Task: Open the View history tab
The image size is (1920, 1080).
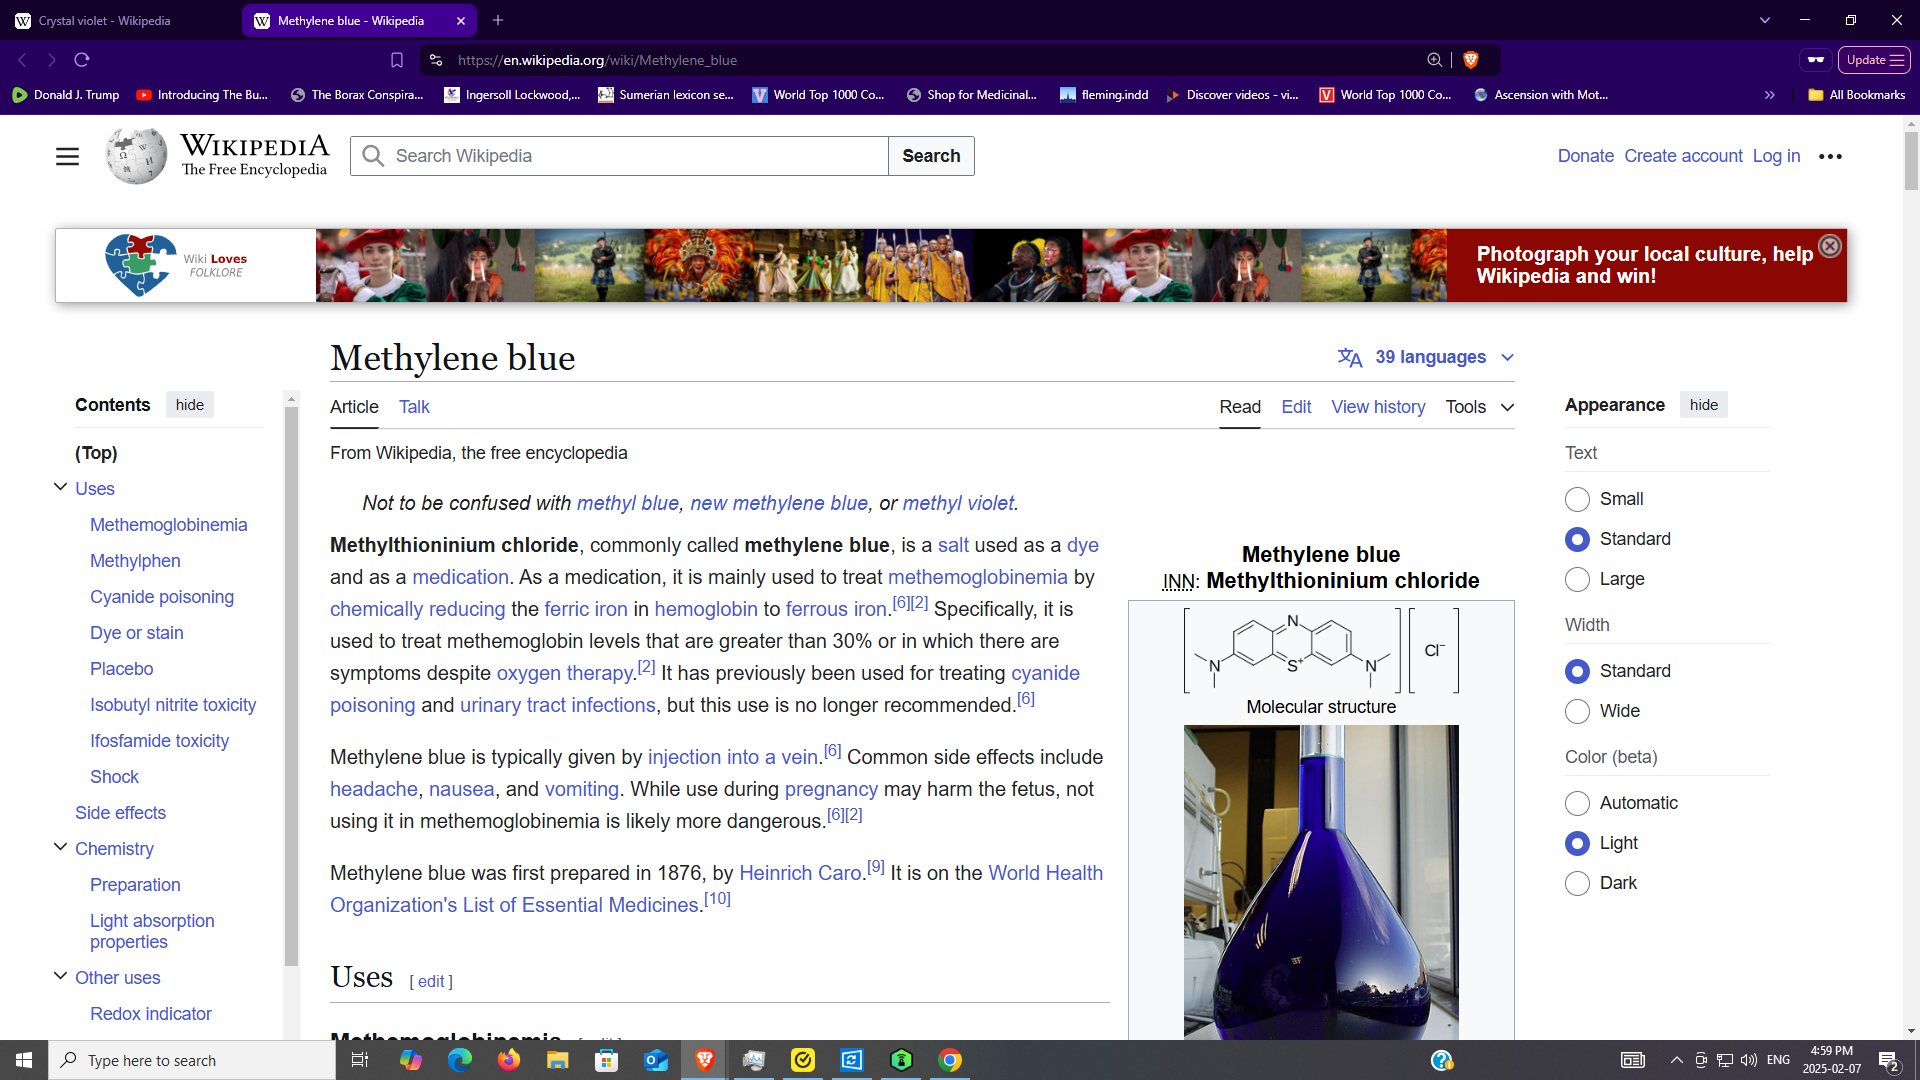Action: coord(1378,407)
